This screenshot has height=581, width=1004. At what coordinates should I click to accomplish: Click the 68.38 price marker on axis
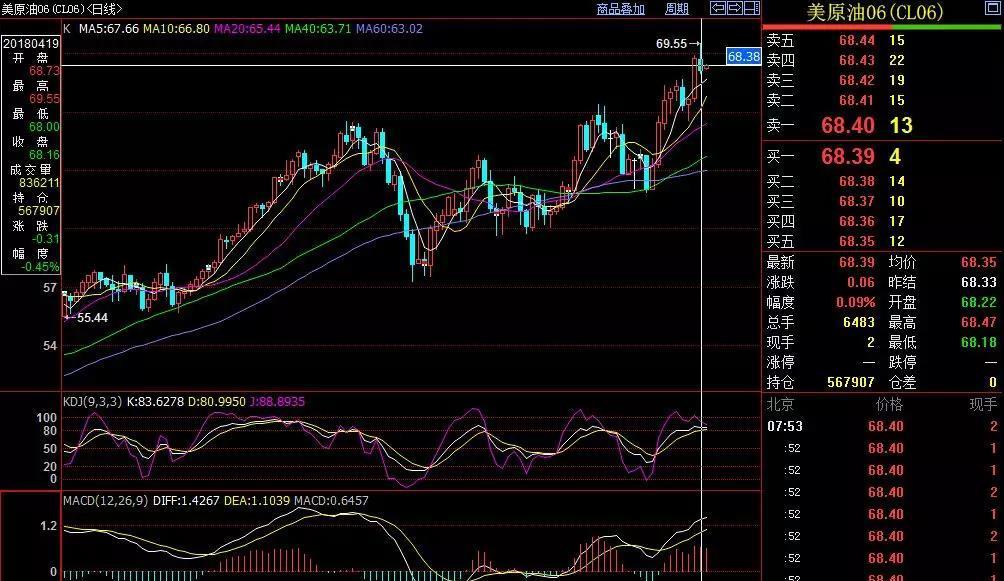tap(743, 56)
